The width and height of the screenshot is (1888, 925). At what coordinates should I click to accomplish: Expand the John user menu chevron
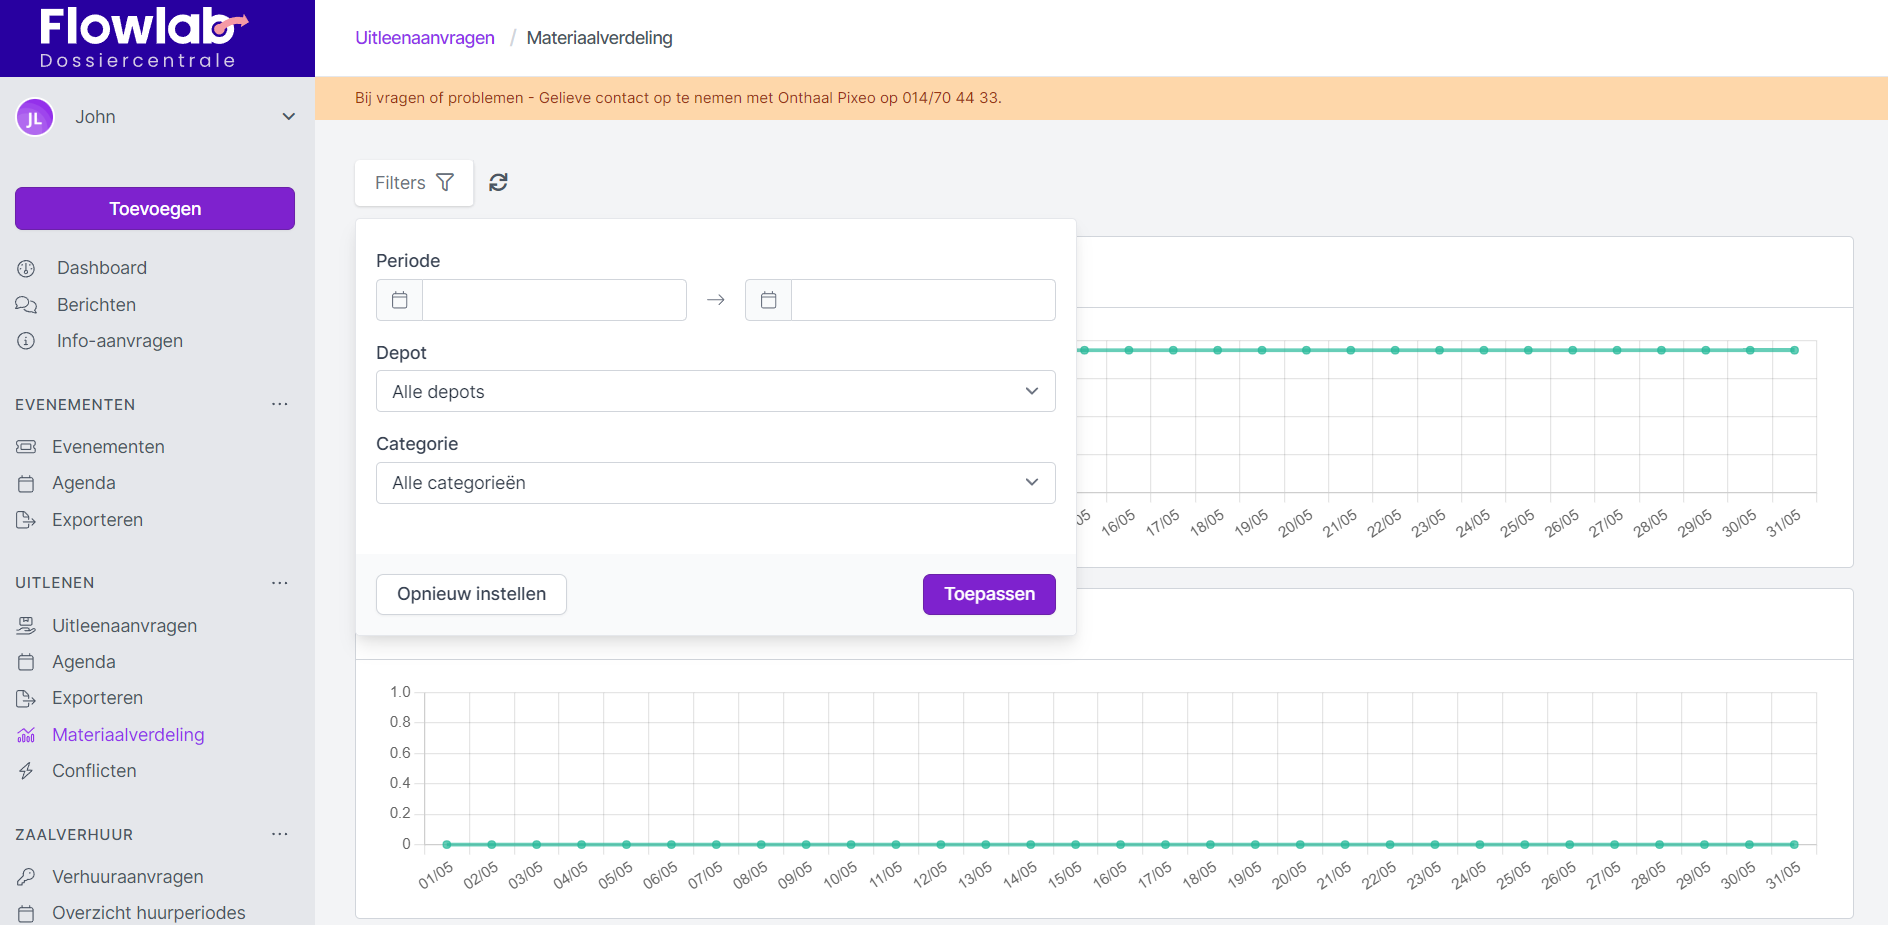(x=288, y=117)
